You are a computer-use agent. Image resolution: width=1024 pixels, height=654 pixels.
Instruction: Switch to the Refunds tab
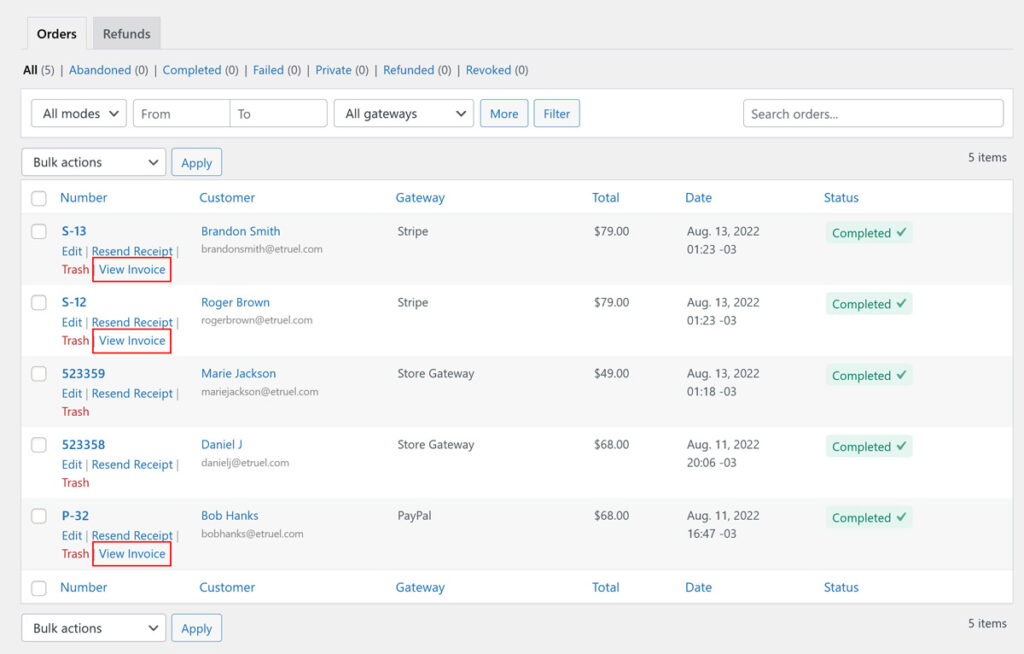pyautogui.click(x=126, y=33)
